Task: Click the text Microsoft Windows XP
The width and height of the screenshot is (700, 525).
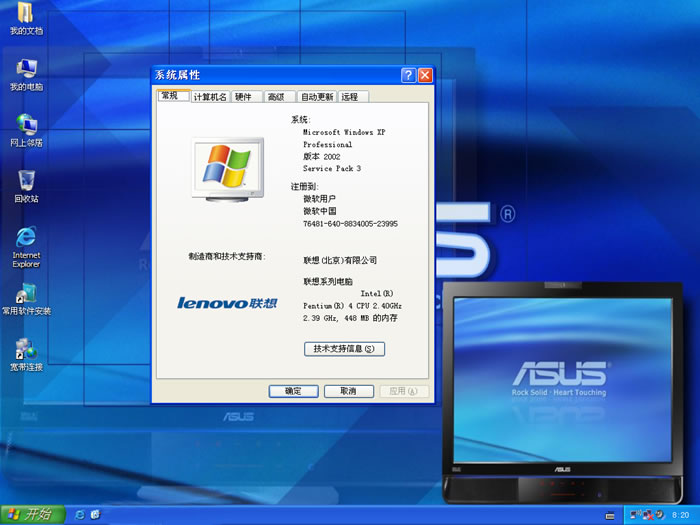Action: tap(344, 132)
